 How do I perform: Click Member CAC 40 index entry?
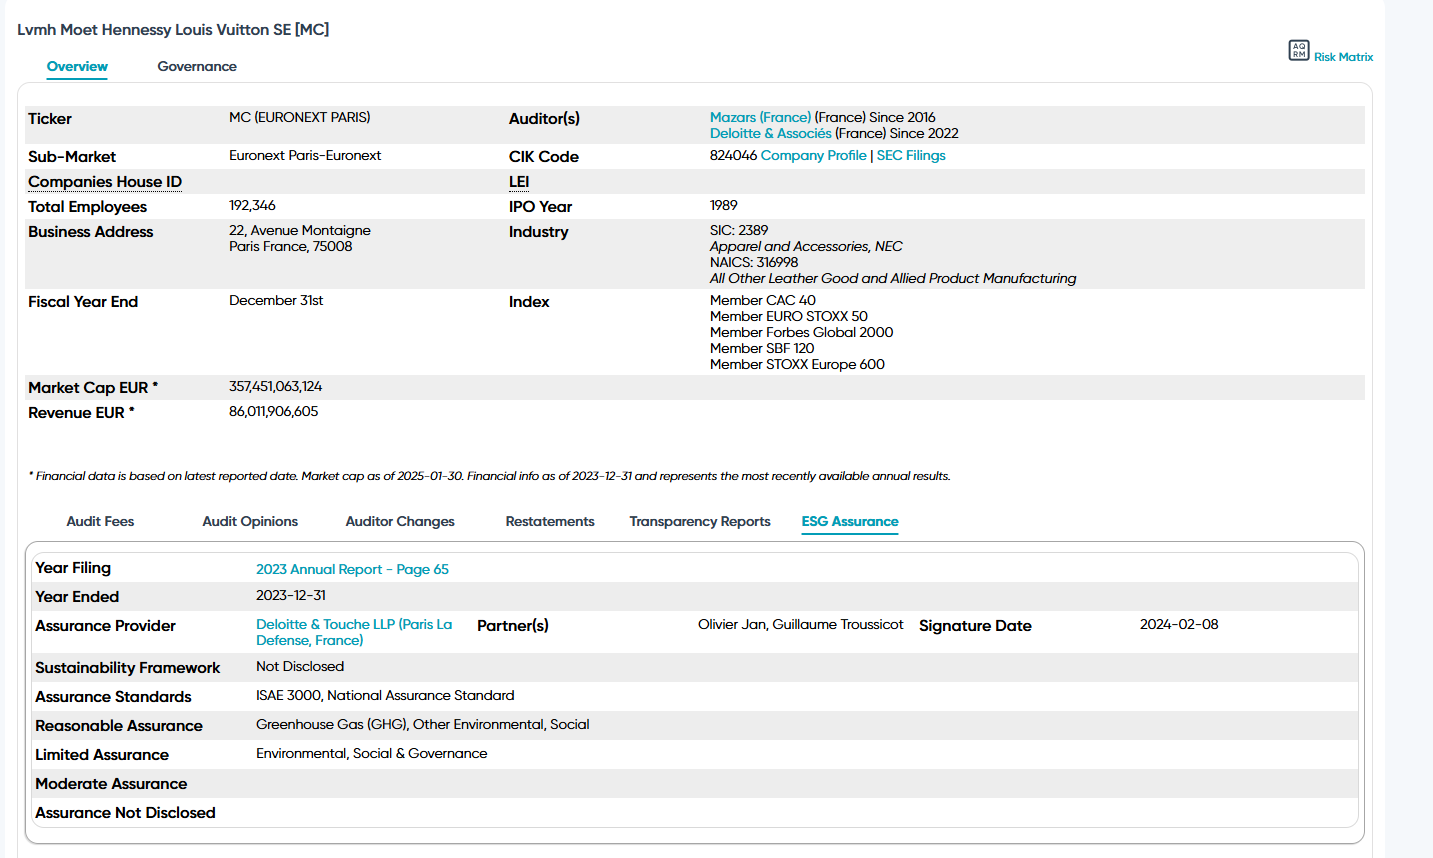click(763, 300)
